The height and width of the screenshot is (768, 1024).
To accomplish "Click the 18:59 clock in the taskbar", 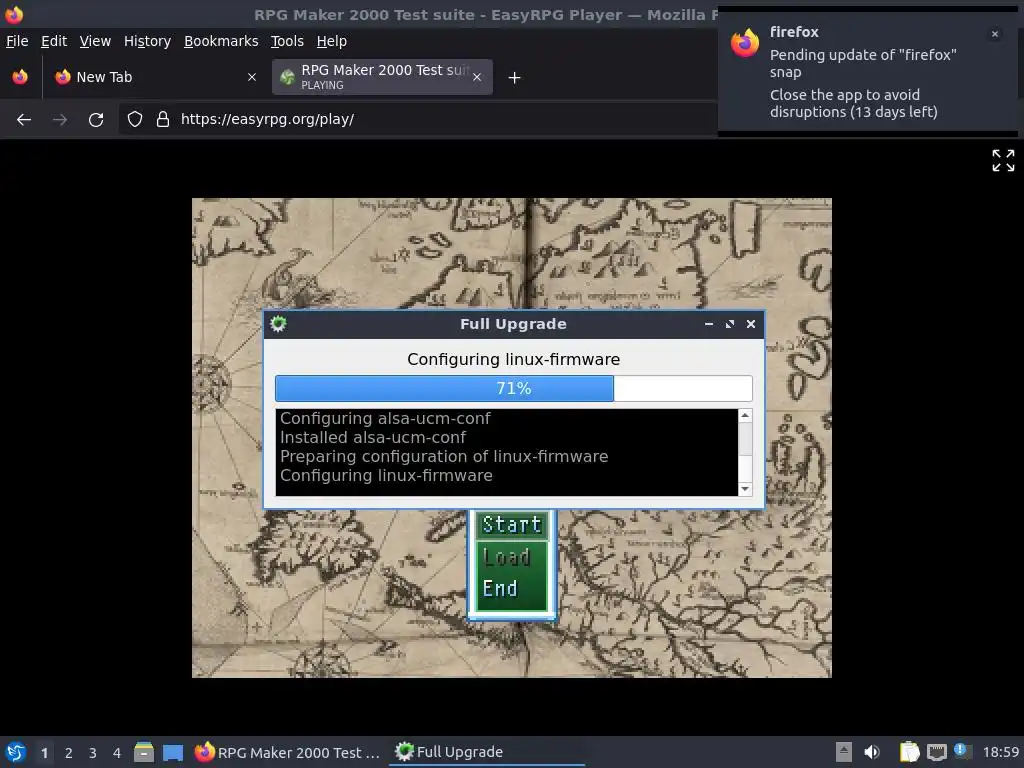I will (1000, 752).
